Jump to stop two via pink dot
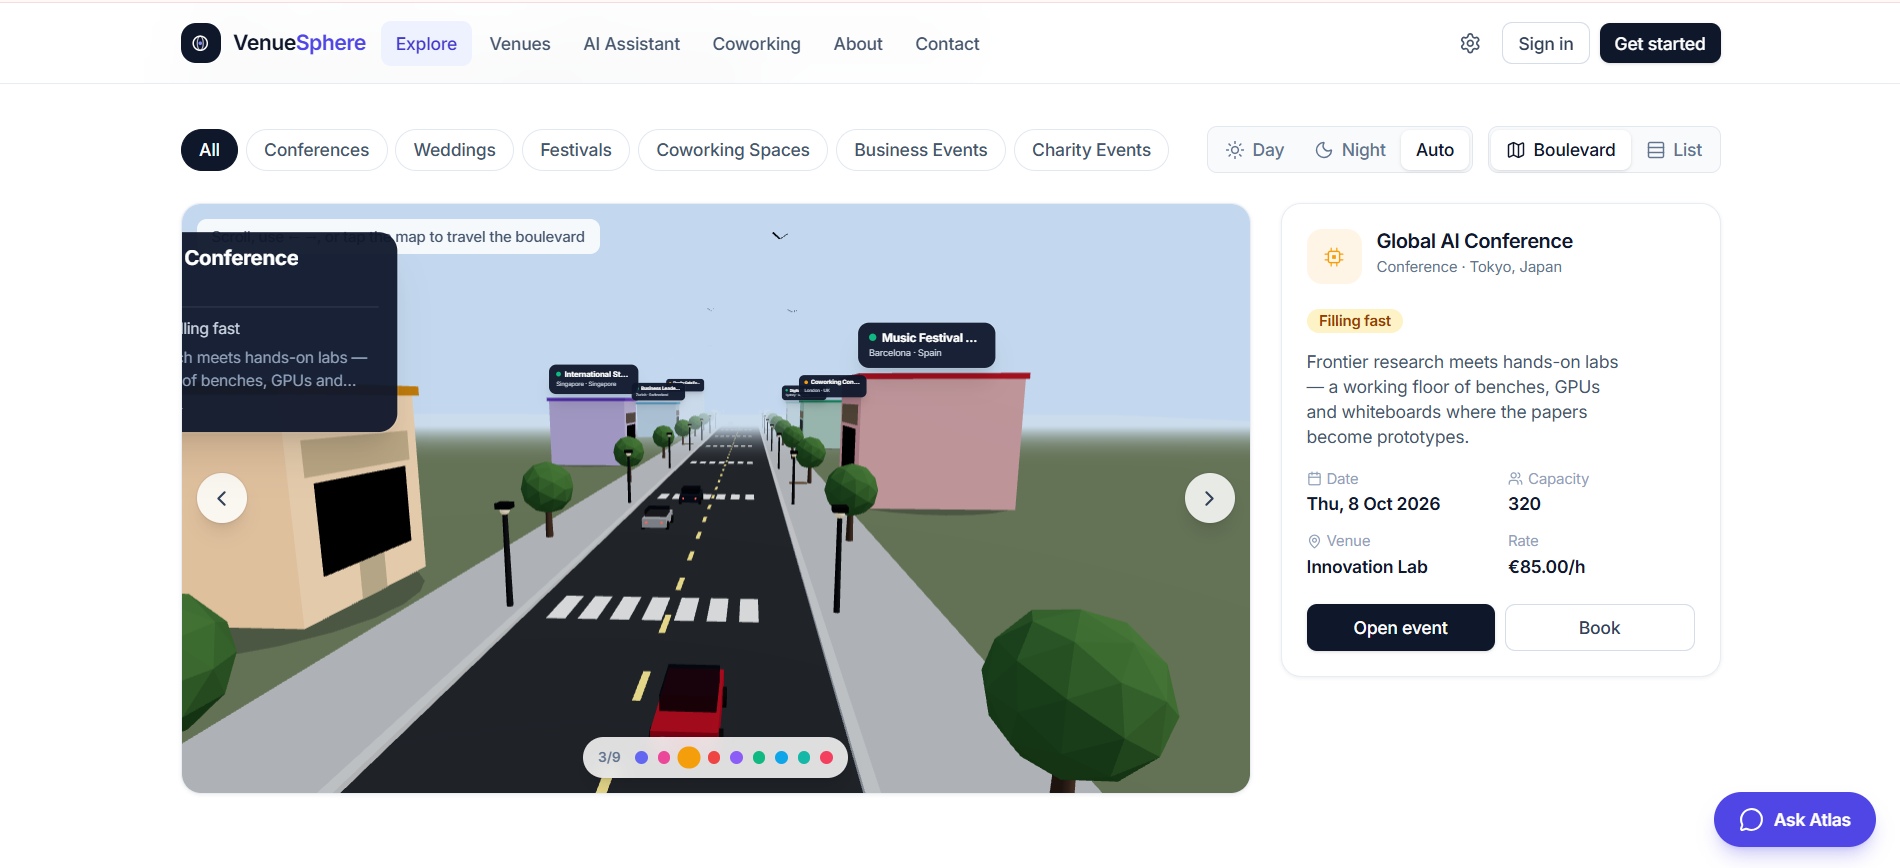This screenshot has width=1900, height=868. pyautogui.click(x=664, y=757)
